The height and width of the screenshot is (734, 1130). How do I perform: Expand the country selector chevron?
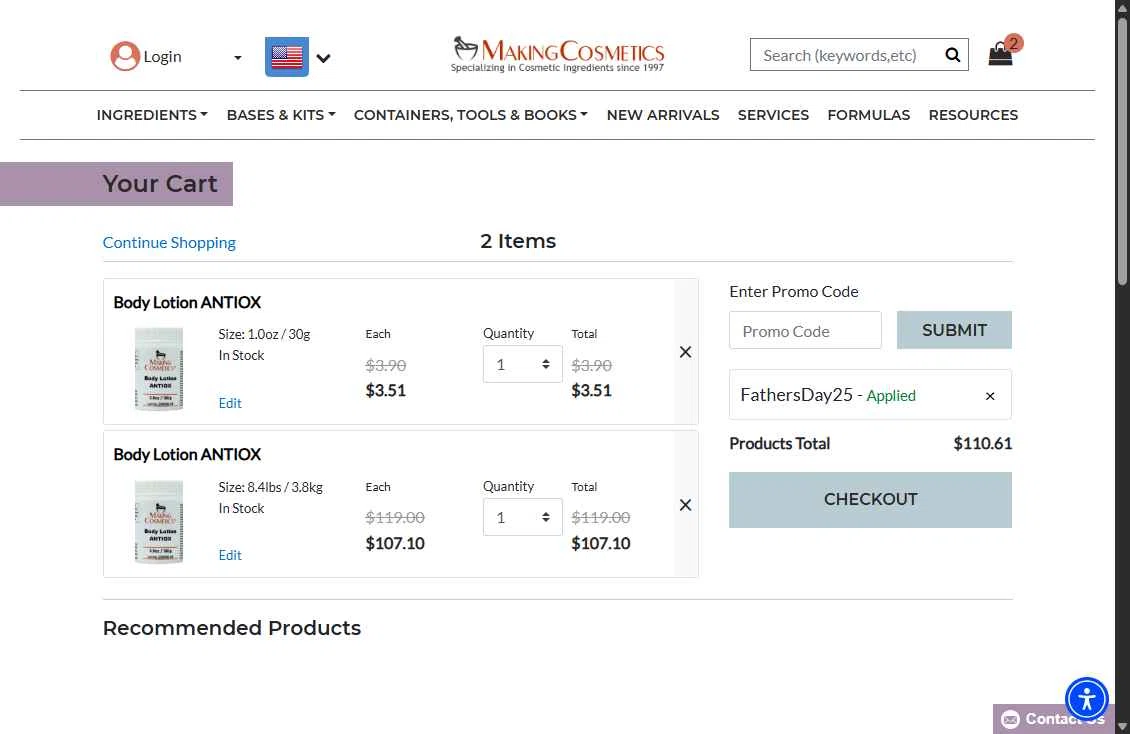click(324, 58)
